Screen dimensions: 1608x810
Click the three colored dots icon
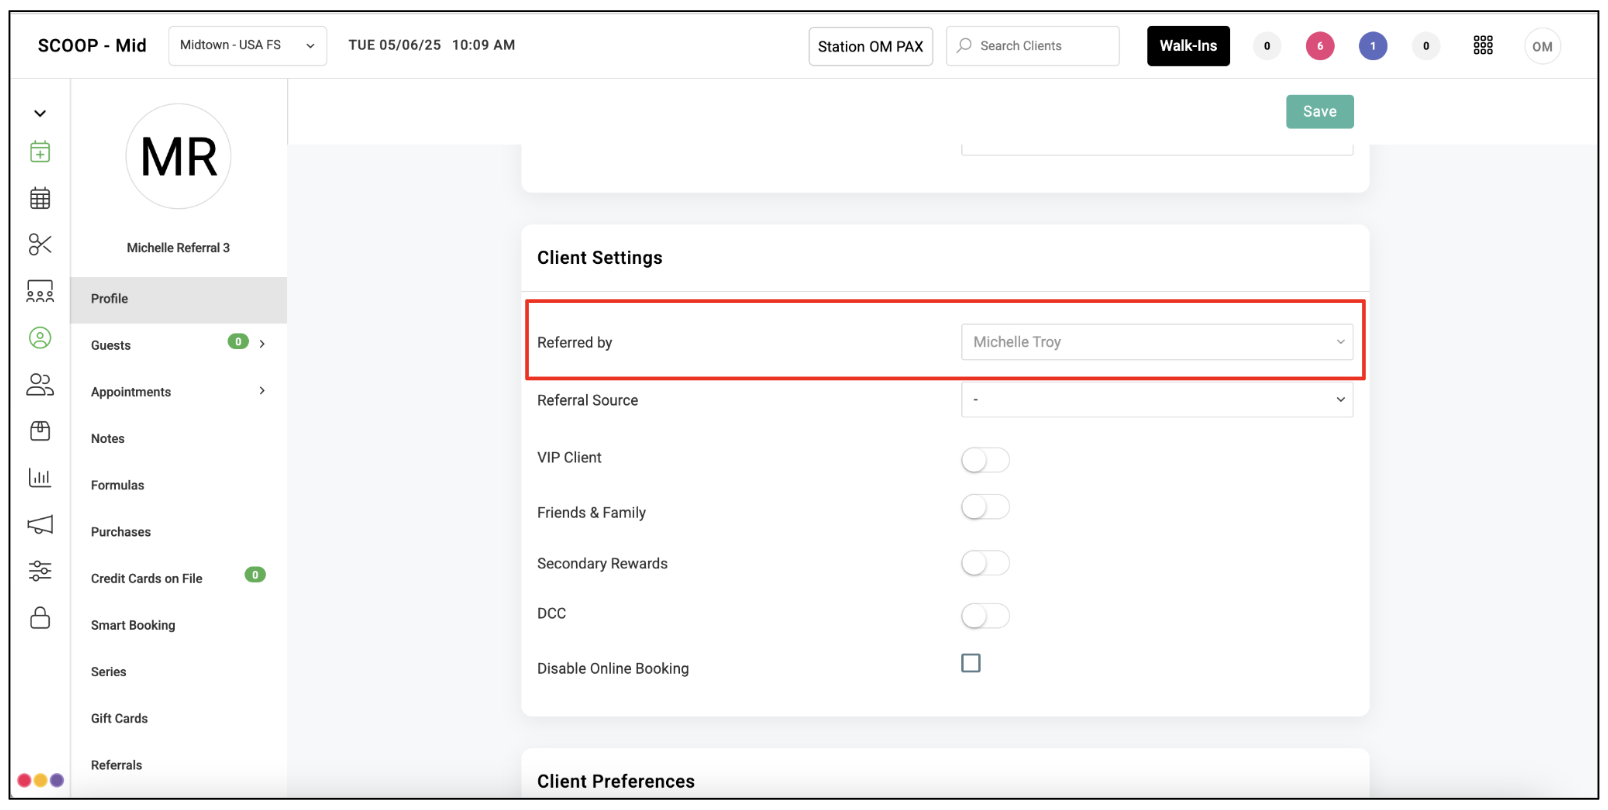41,780
